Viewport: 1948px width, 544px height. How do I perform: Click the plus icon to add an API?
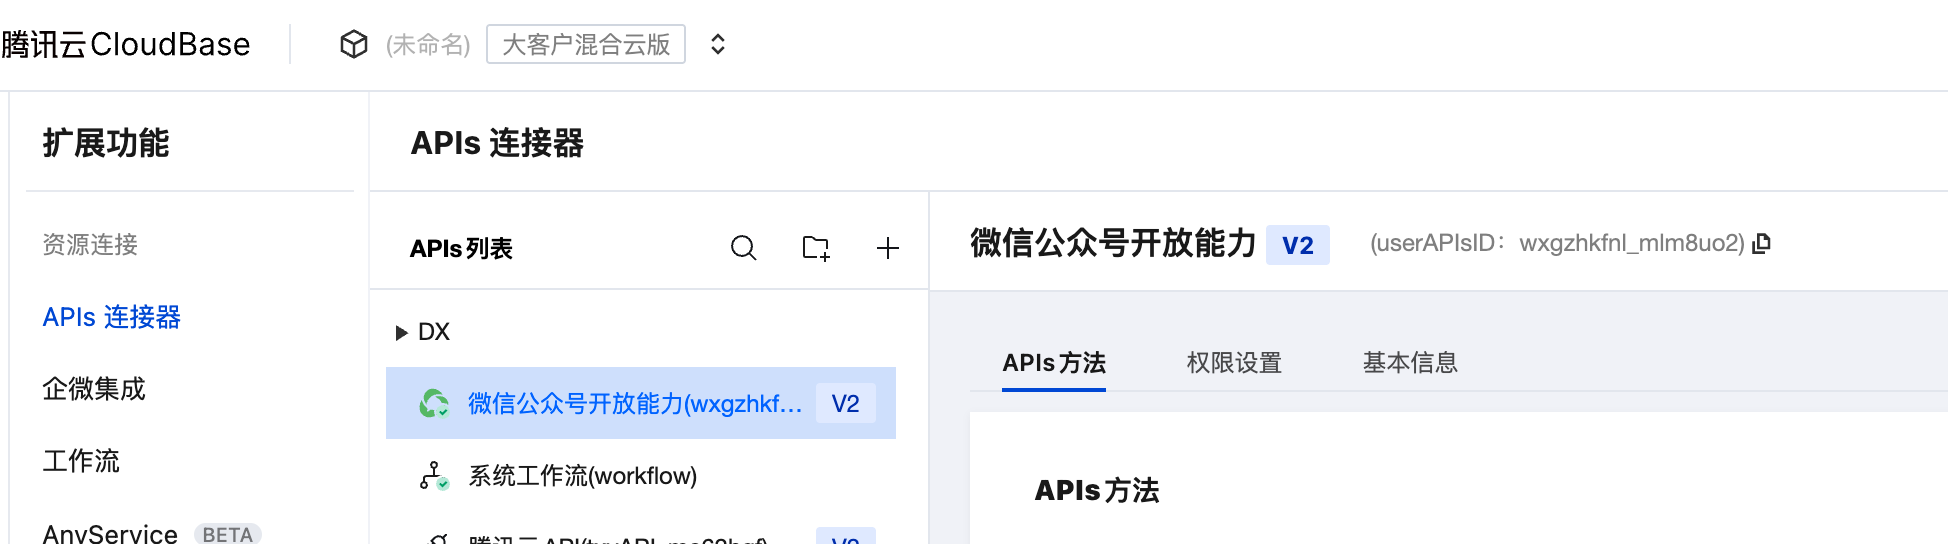(888, 248)
